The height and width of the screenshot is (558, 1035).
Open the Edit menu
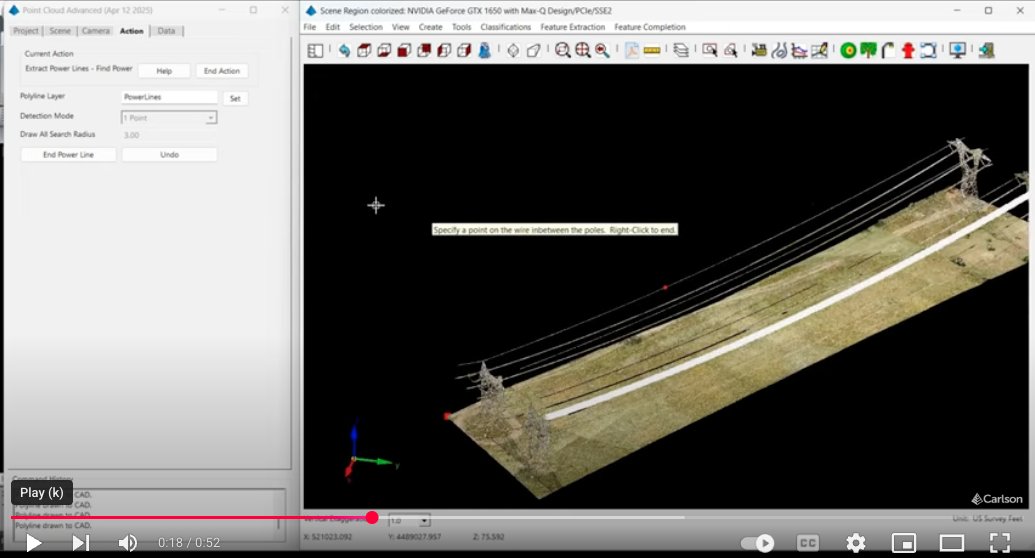click(333, 27)
